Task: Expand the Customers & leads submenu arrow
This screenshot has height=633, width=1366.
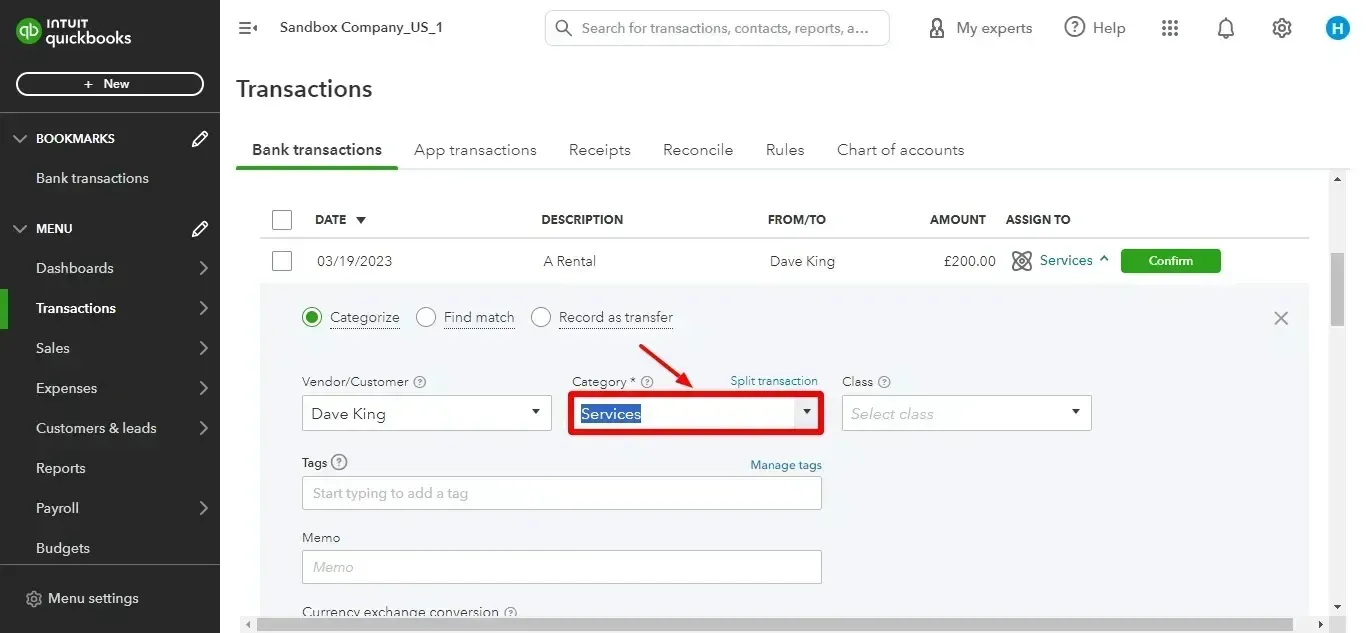Action: (203, 428)
